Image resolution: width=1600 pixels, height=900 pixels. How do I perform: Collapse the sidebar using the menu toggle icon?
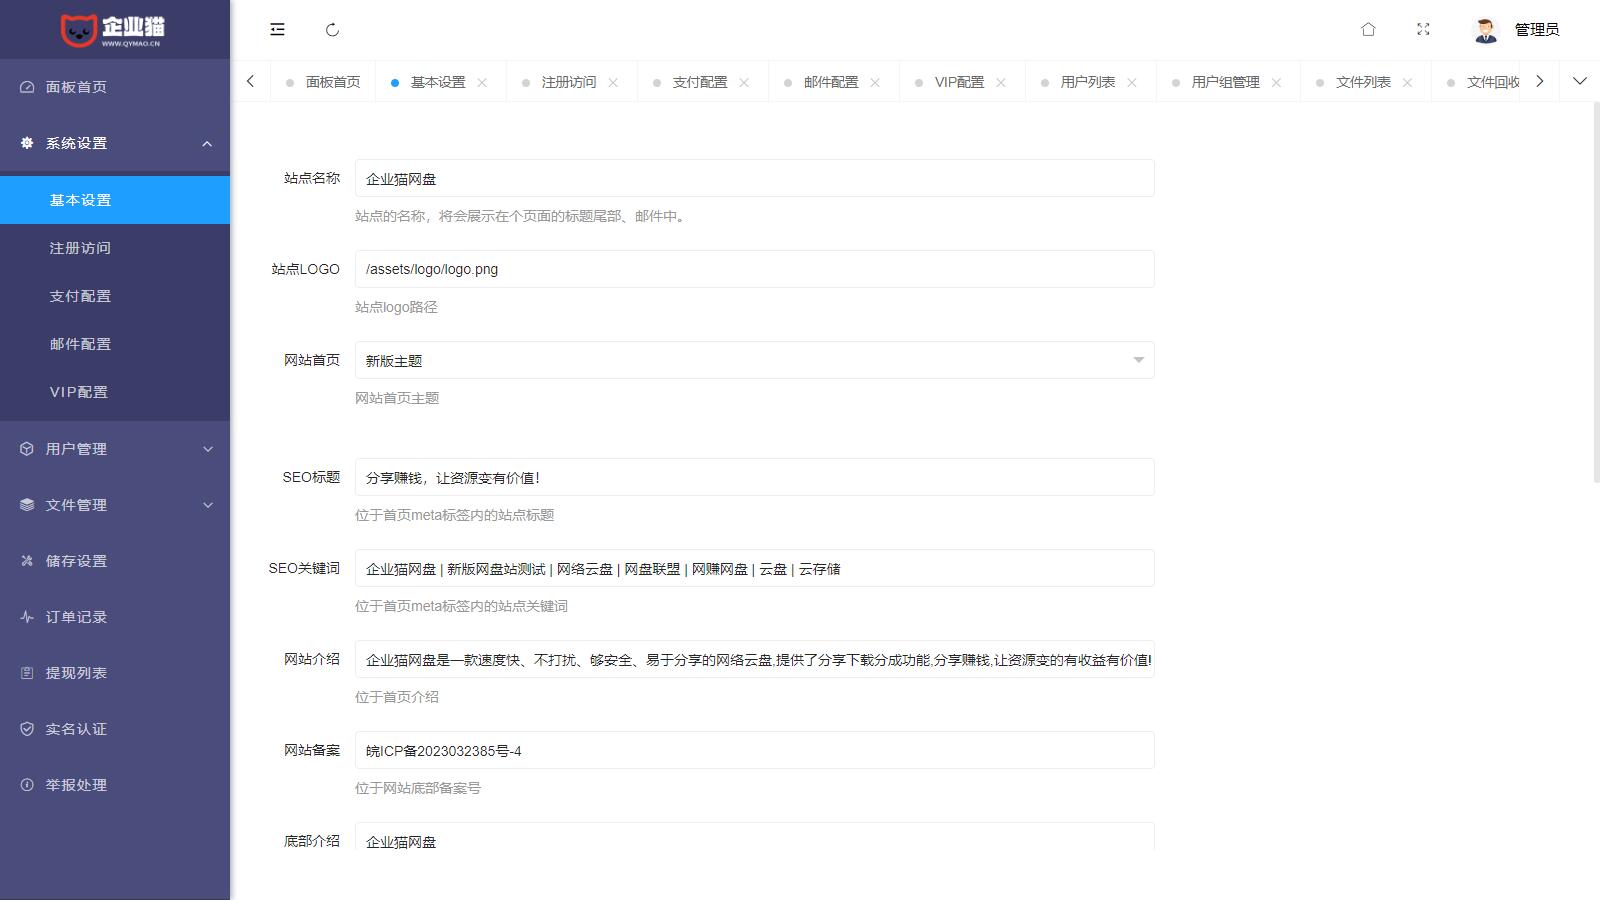pos(276,30)
